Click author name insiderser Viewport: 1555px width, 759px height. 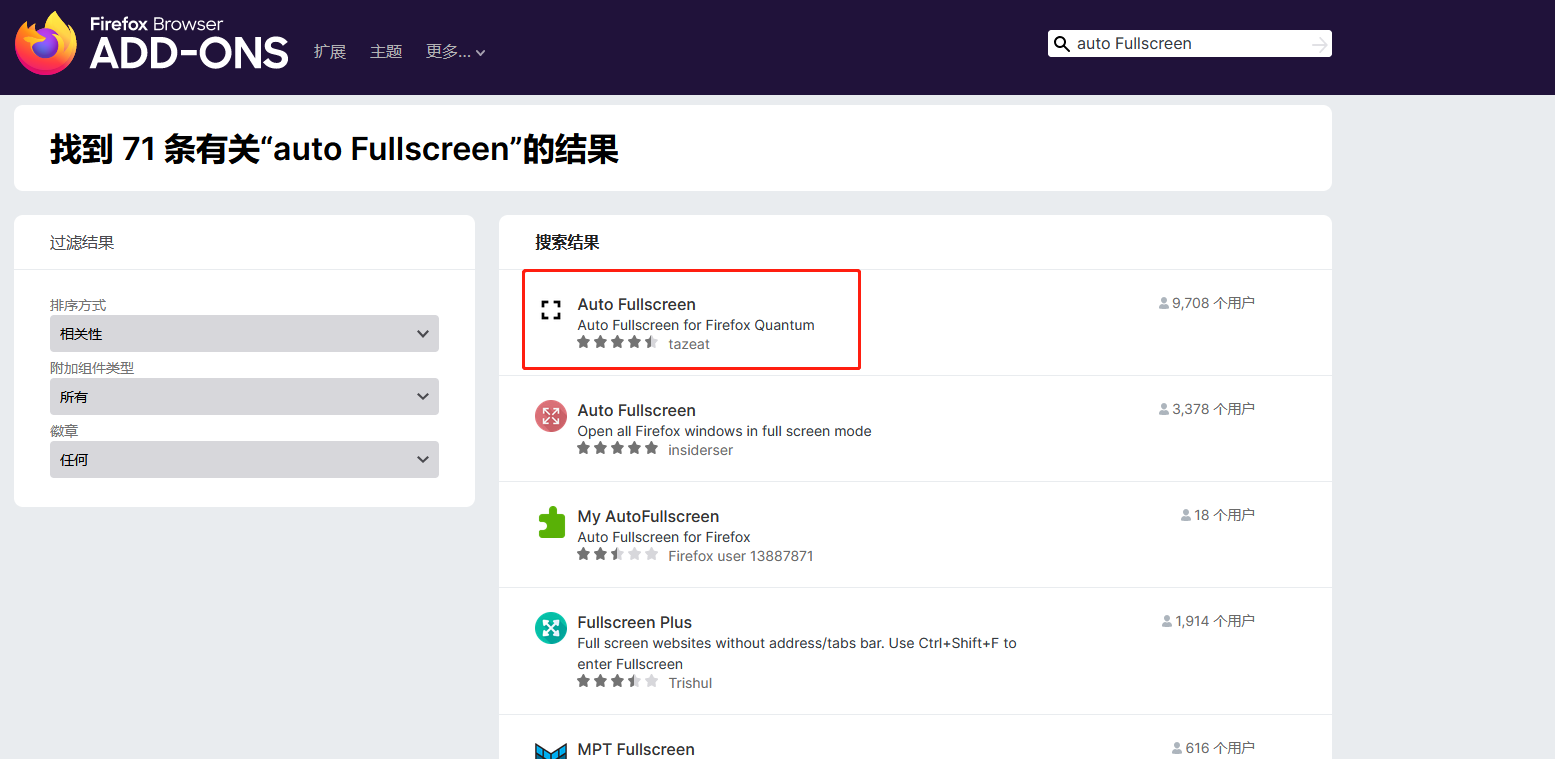(700, 450)
